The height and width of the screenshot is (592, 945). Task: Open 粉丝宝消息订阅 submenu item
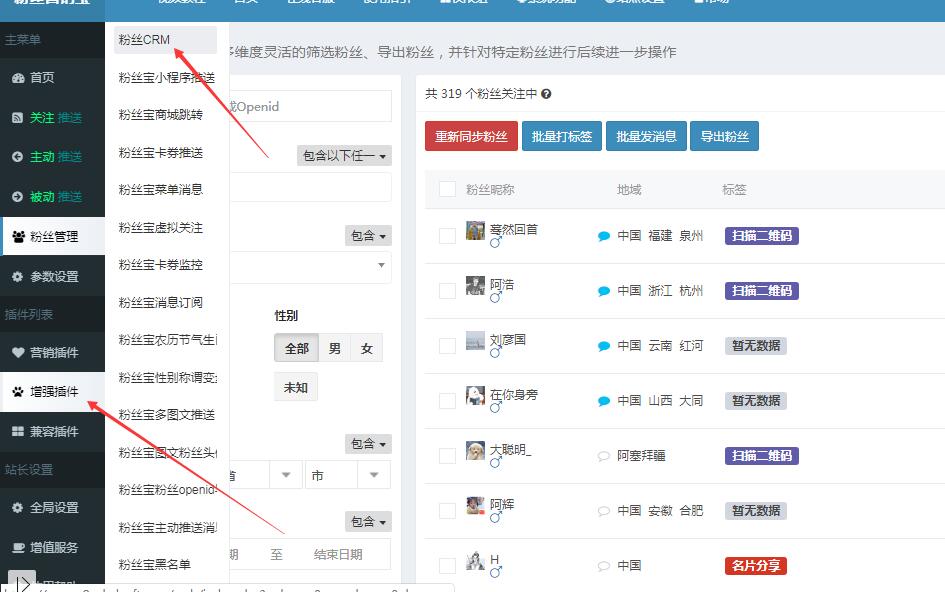(161, 303)
